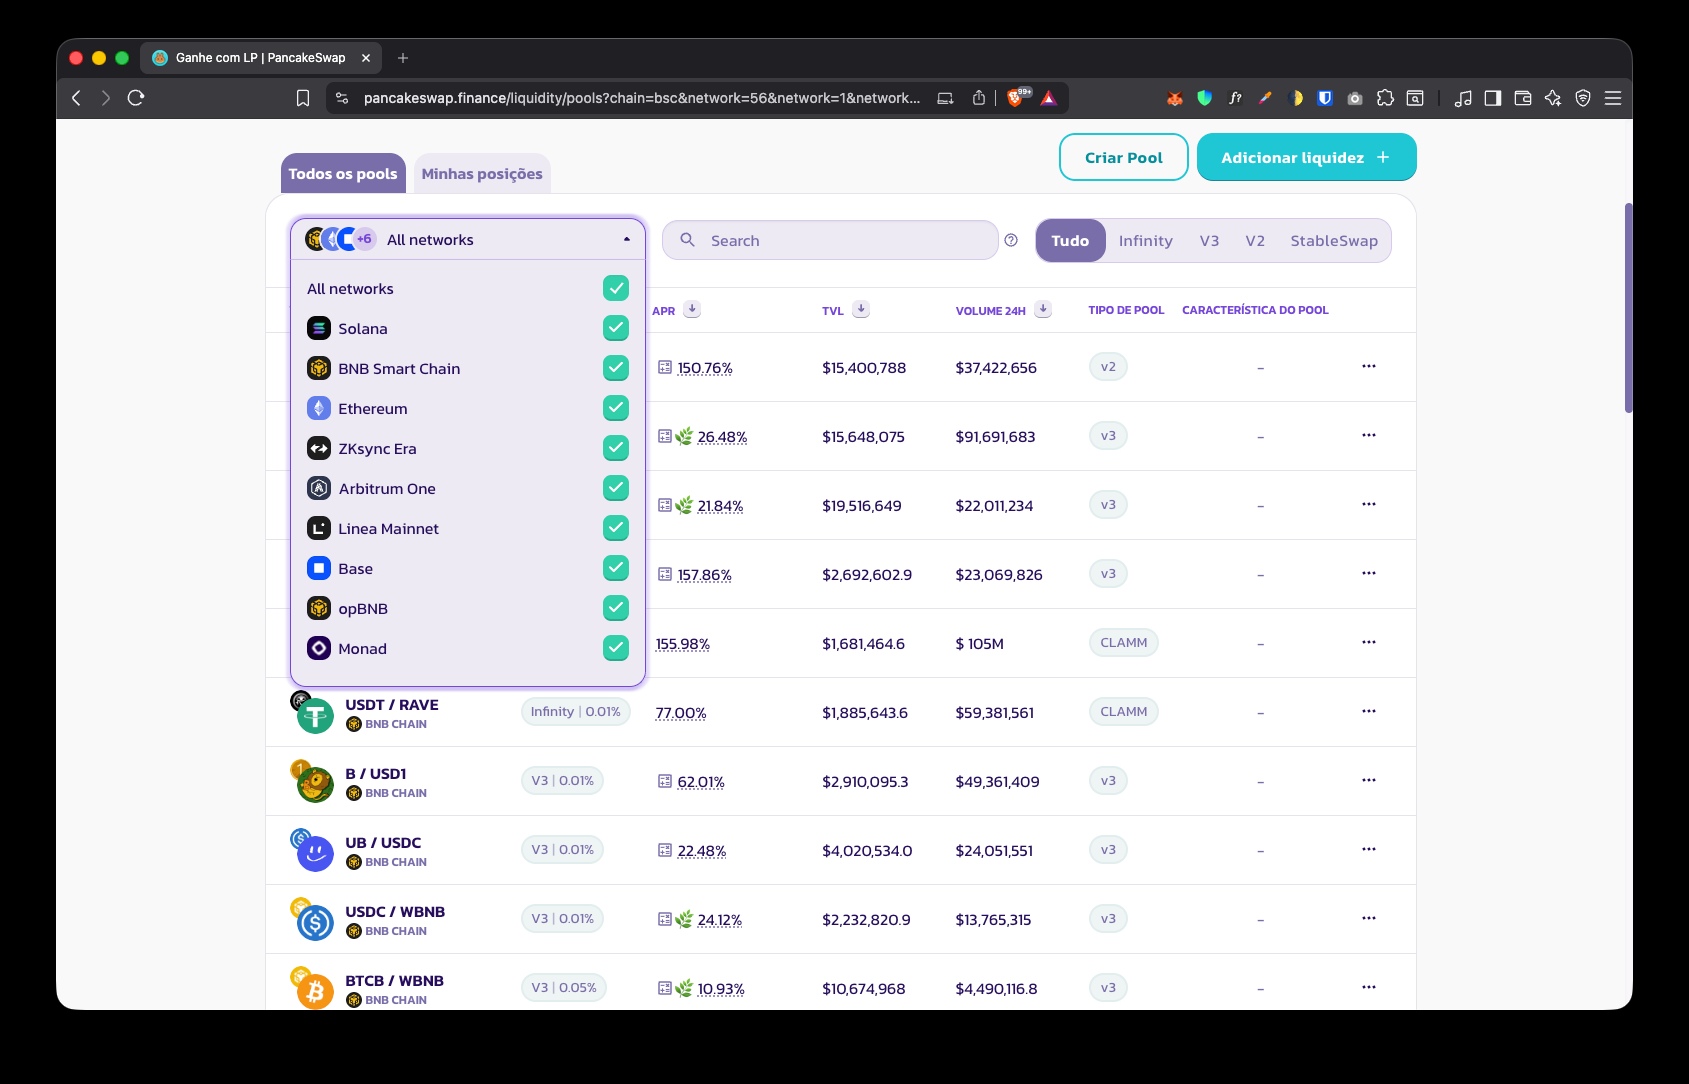Screen dimensions: 1689x1084
Task: Open options menu for 150.76% APR pool
Action: [1369, 367]
